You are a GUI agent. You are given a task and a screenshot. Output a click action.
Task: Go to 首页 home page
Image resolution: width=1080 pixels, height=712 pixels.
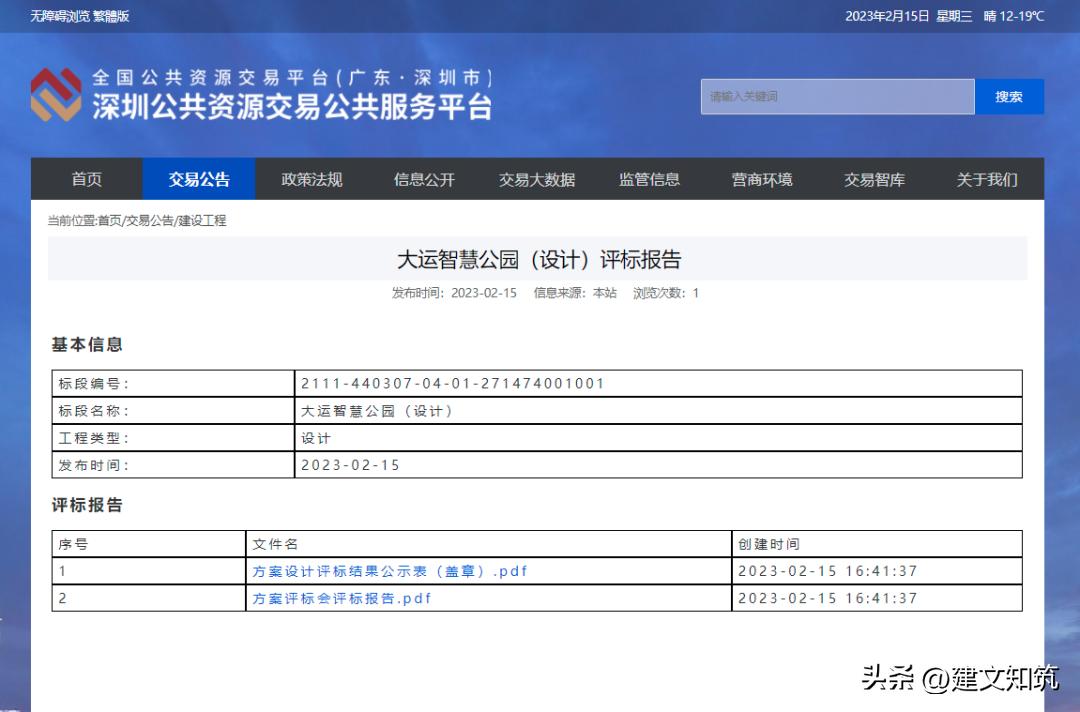pos(86,179)
